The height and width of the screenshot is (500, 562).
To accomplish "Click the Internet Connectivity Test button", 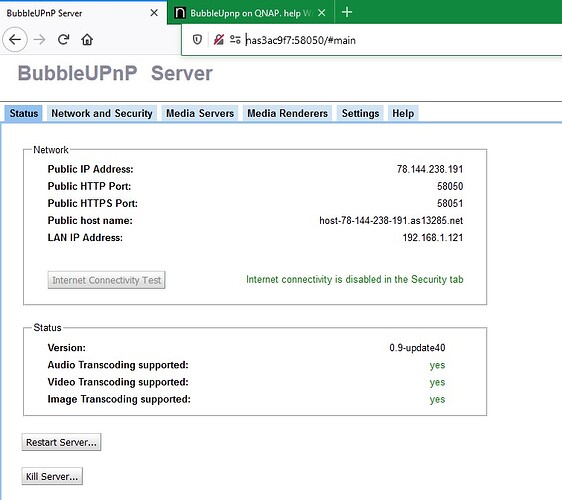I will [106, 280].
